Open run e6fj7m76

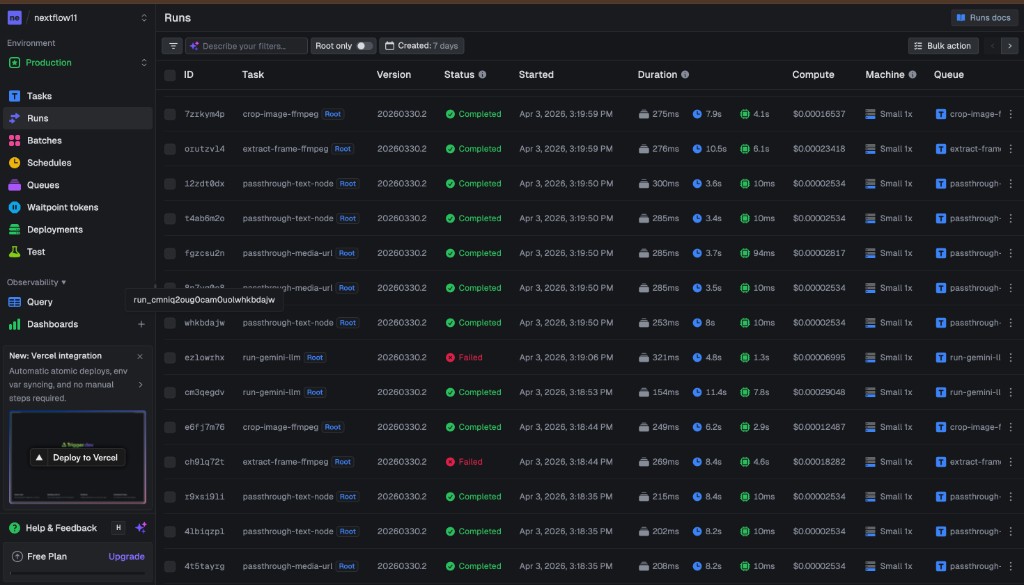tap(204, 427)
